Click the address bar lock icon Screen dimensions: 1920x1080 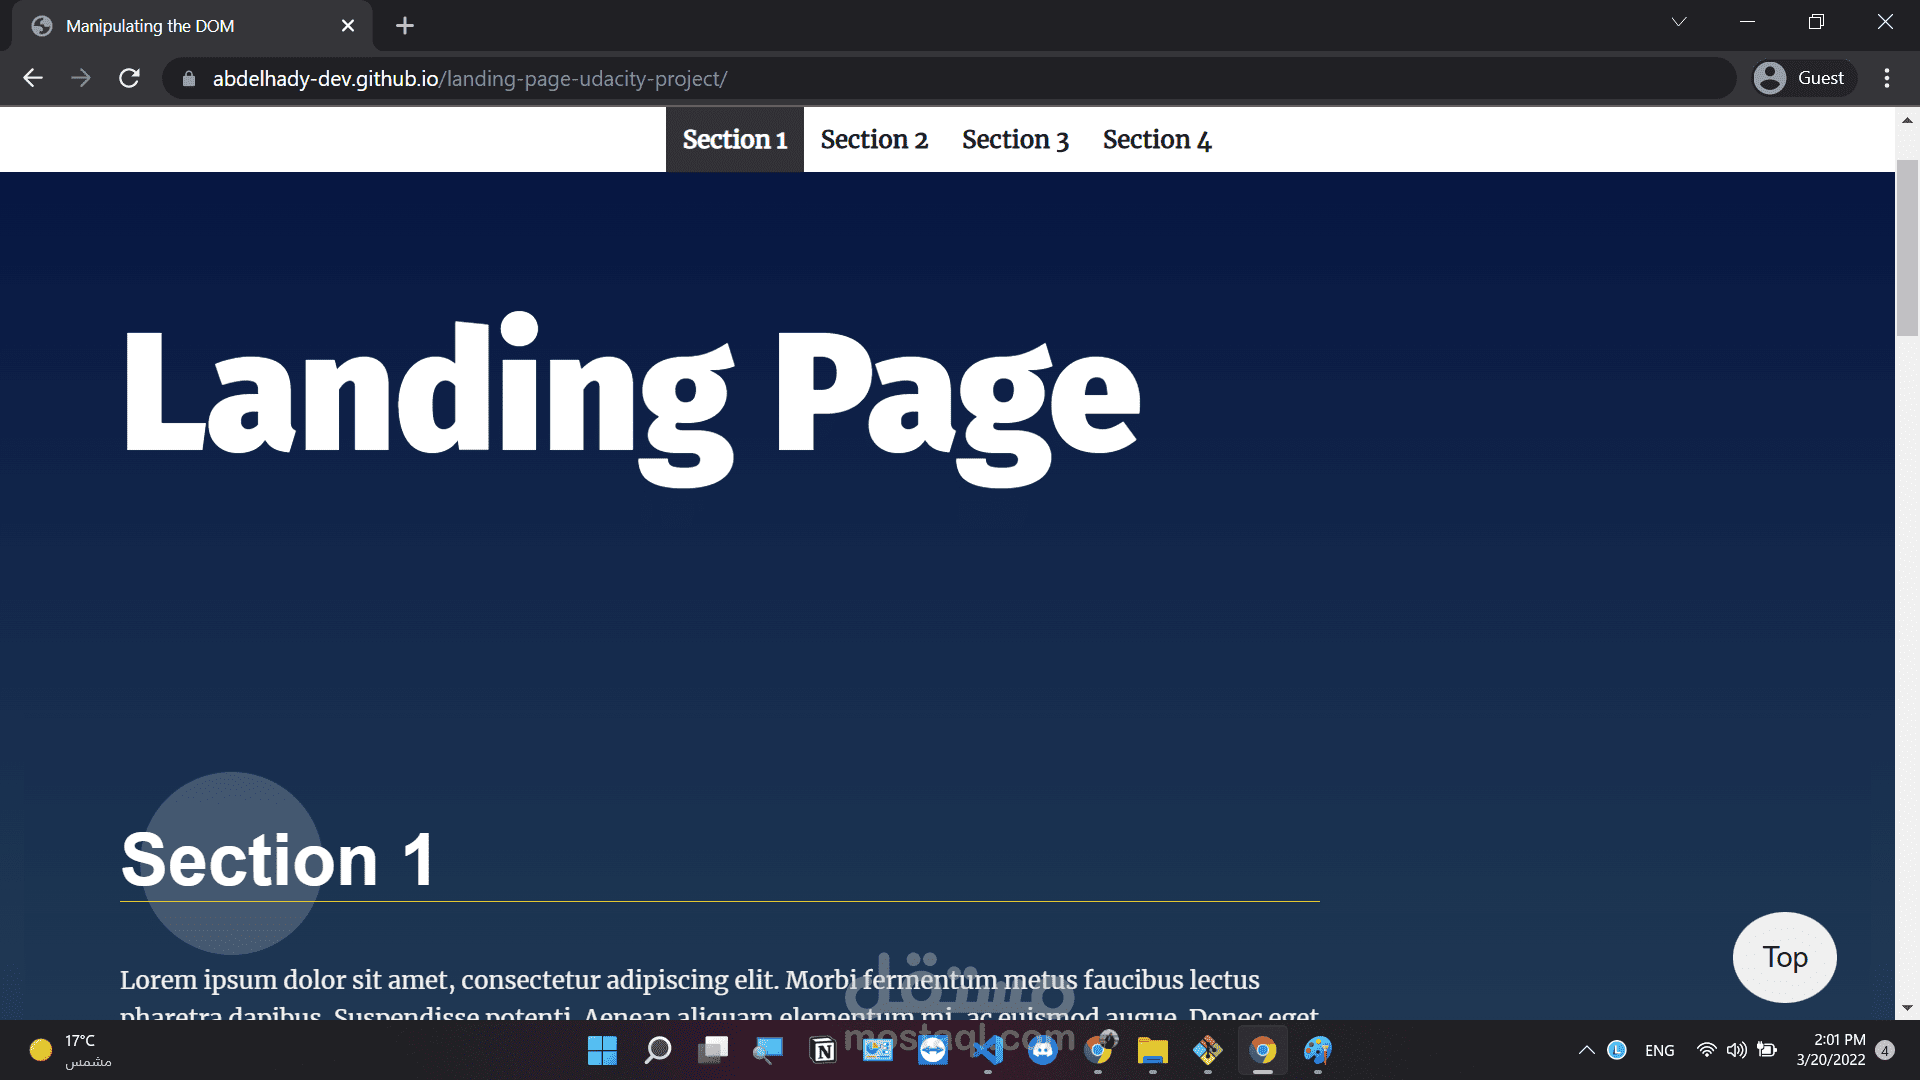(190, 79)
